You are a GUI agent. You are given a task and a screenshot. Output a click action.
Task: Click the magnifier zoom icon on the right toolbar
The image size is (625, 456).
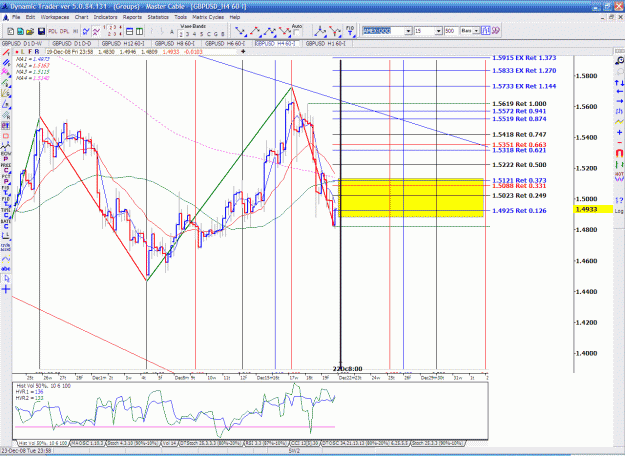tap(619, 60)
